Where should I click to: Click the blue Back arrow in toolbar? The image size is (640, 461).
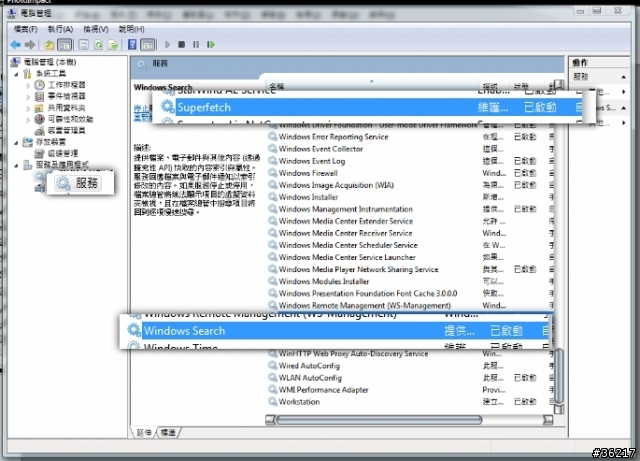click(16, 45)
